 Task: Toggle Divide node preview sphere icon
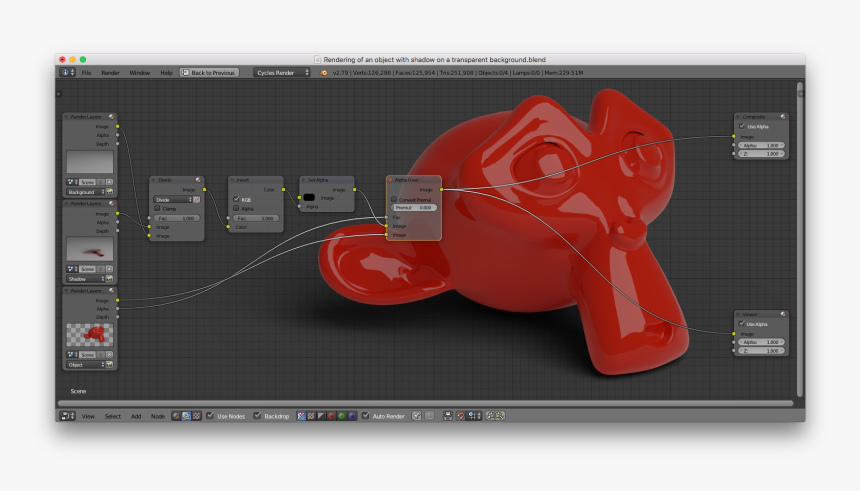tap(199, 180)
